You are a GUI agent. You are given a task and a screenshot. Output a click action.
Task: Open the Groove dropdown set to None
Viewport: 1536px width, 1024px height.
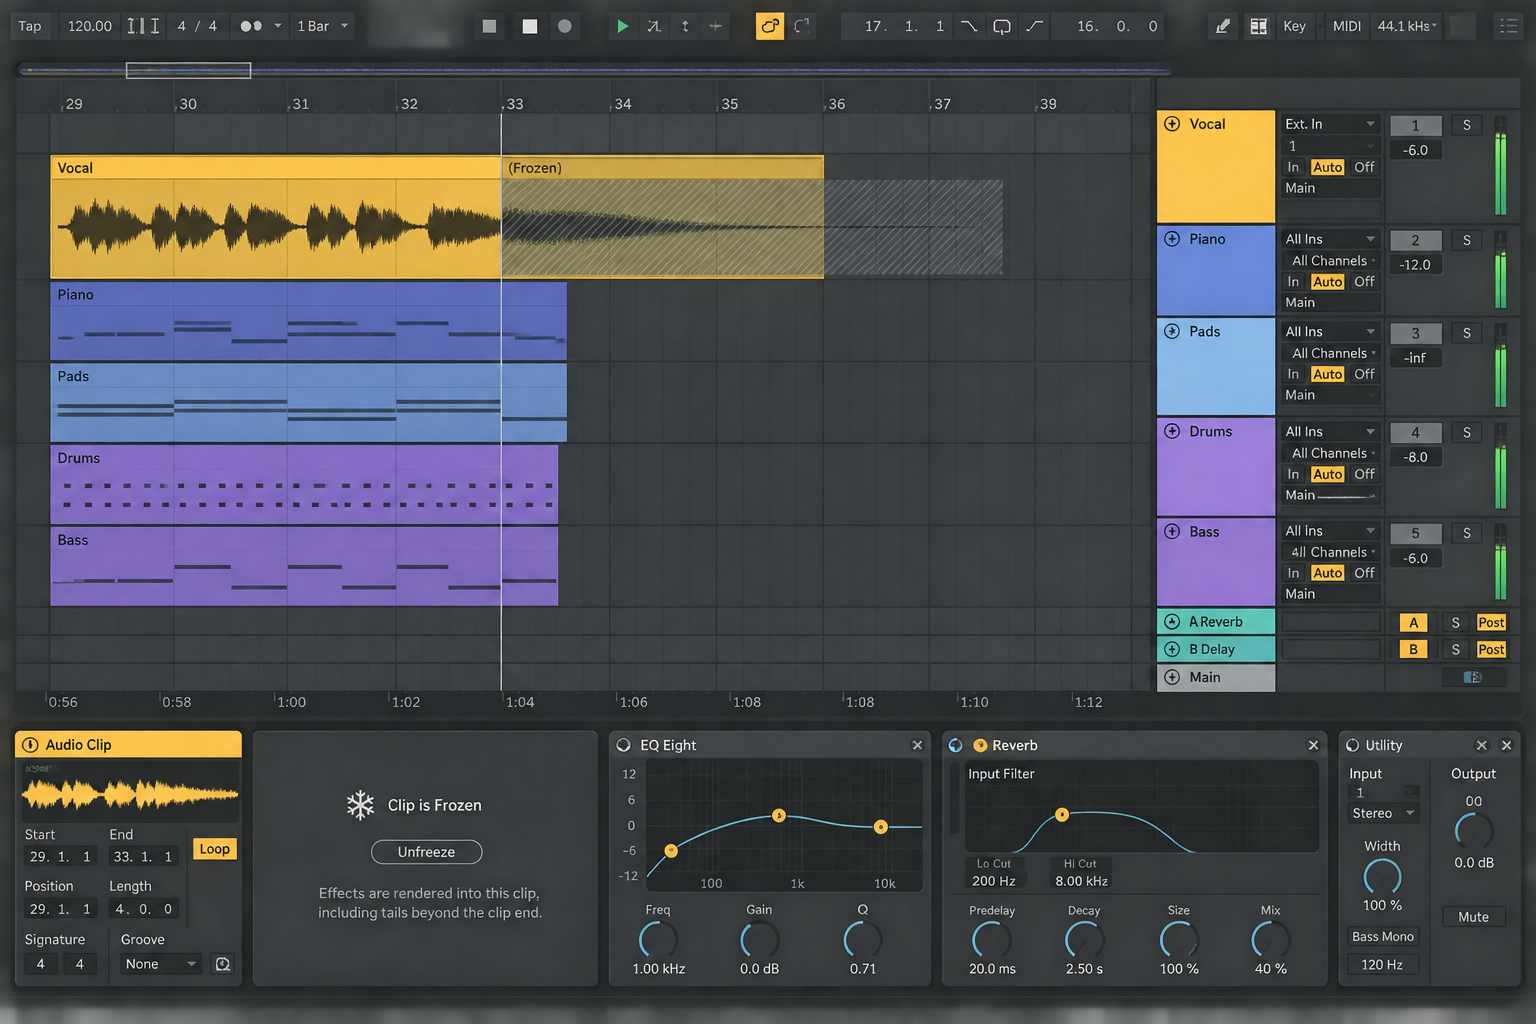coord(160,964)
